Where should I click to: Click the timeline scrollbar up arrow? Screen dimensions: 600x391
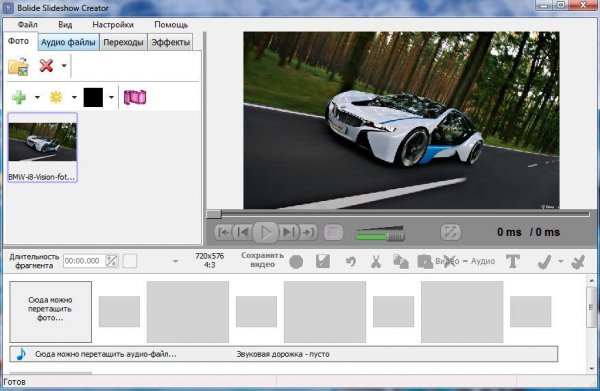(592, 281)
